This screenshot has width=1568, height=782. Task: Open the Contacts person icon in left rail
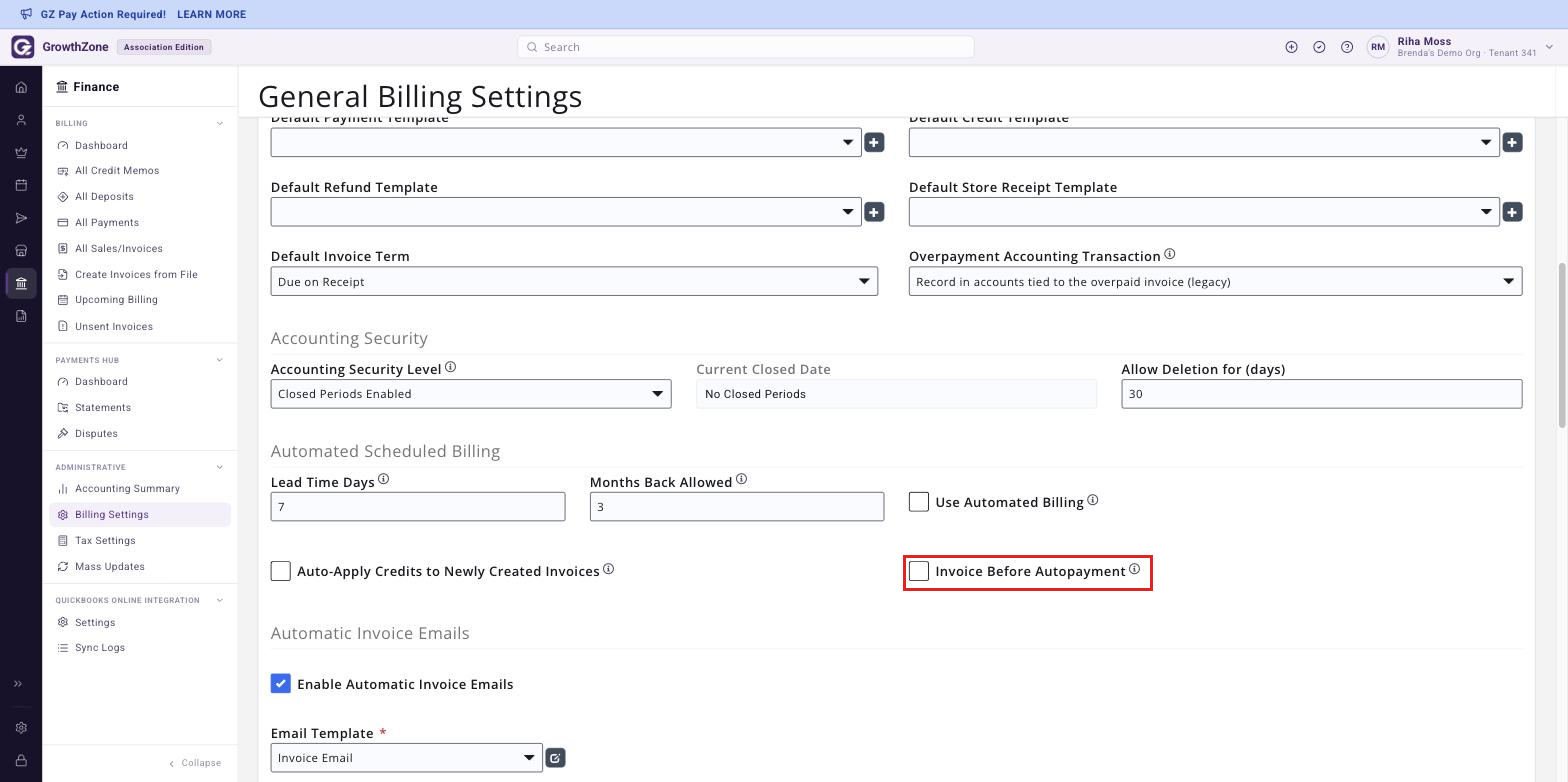pyautogui.click(x=21, y=120)
